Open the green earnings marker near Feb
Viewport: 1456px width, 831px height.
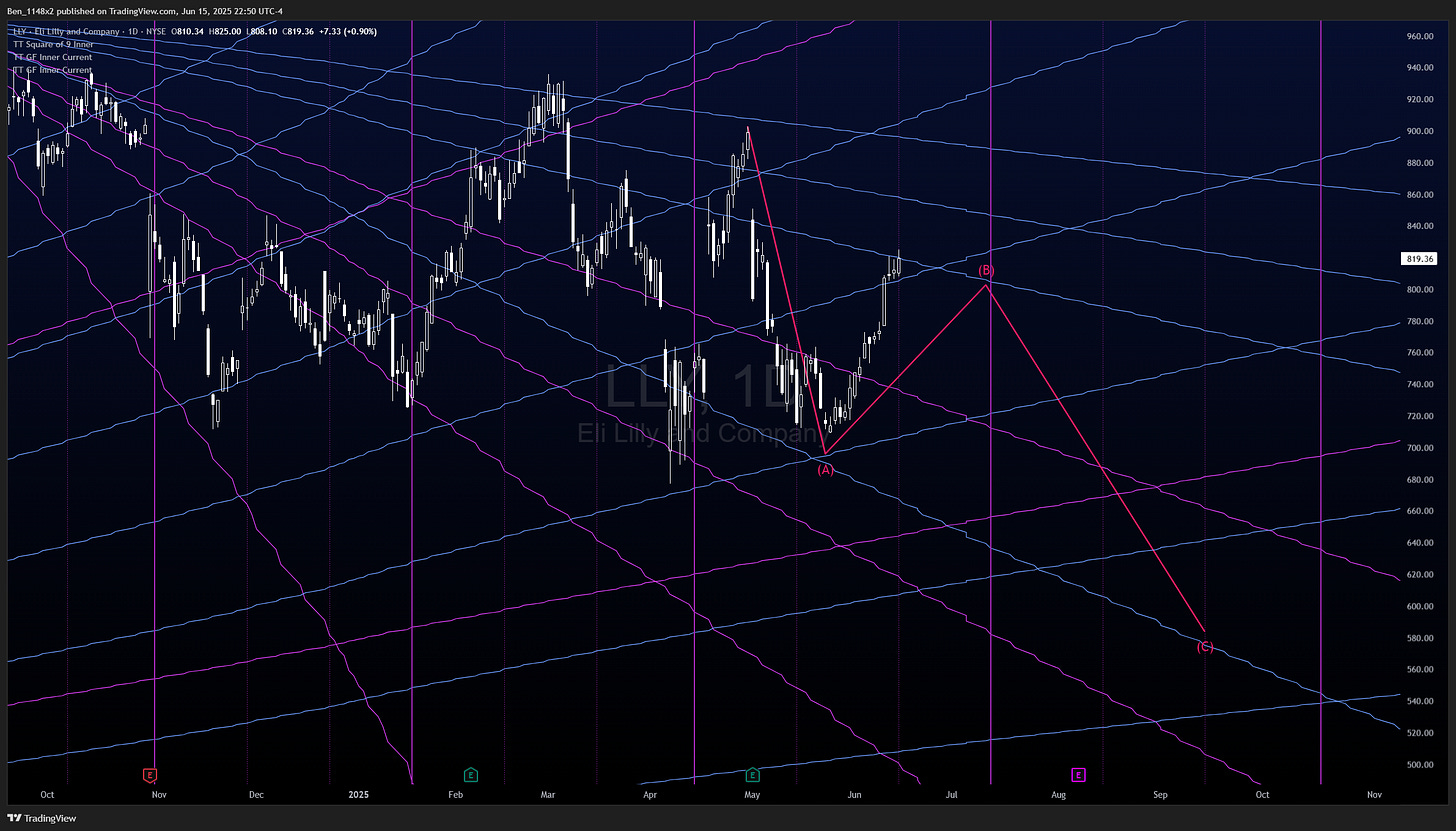tap(469, 774)
